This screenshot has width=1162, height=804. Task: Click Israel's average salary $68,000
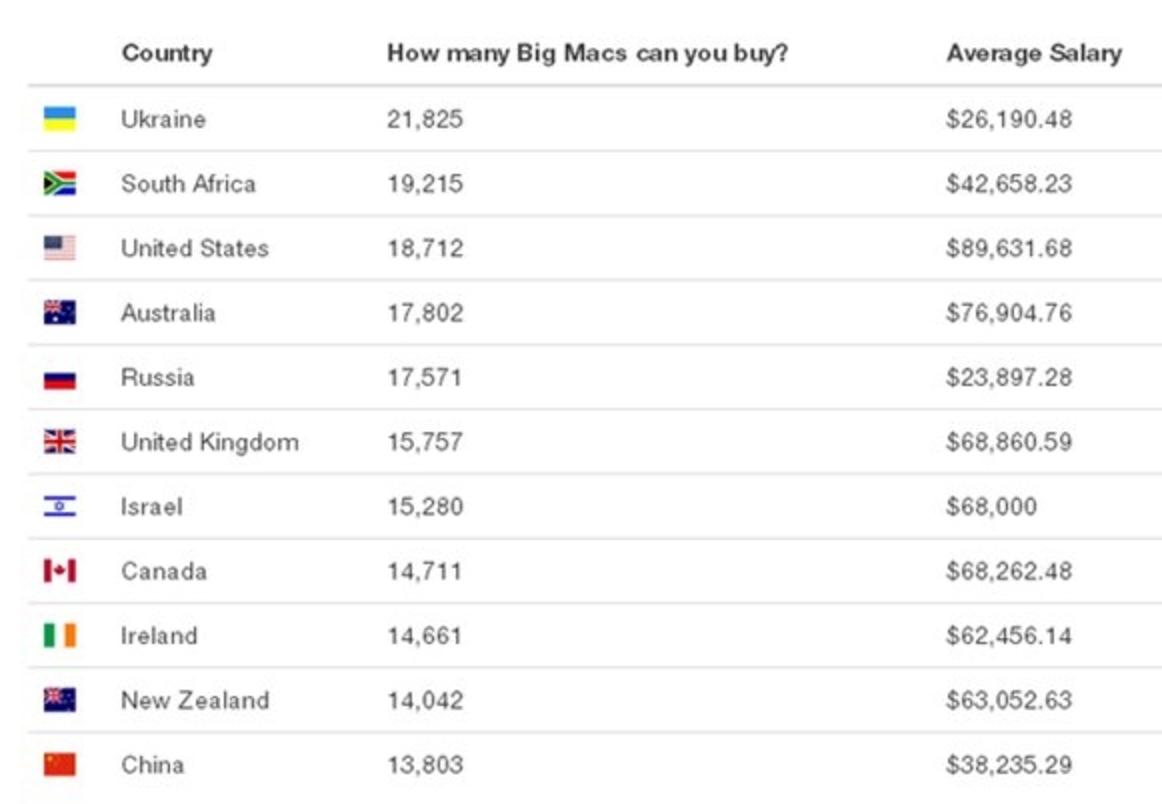(990, 507)
